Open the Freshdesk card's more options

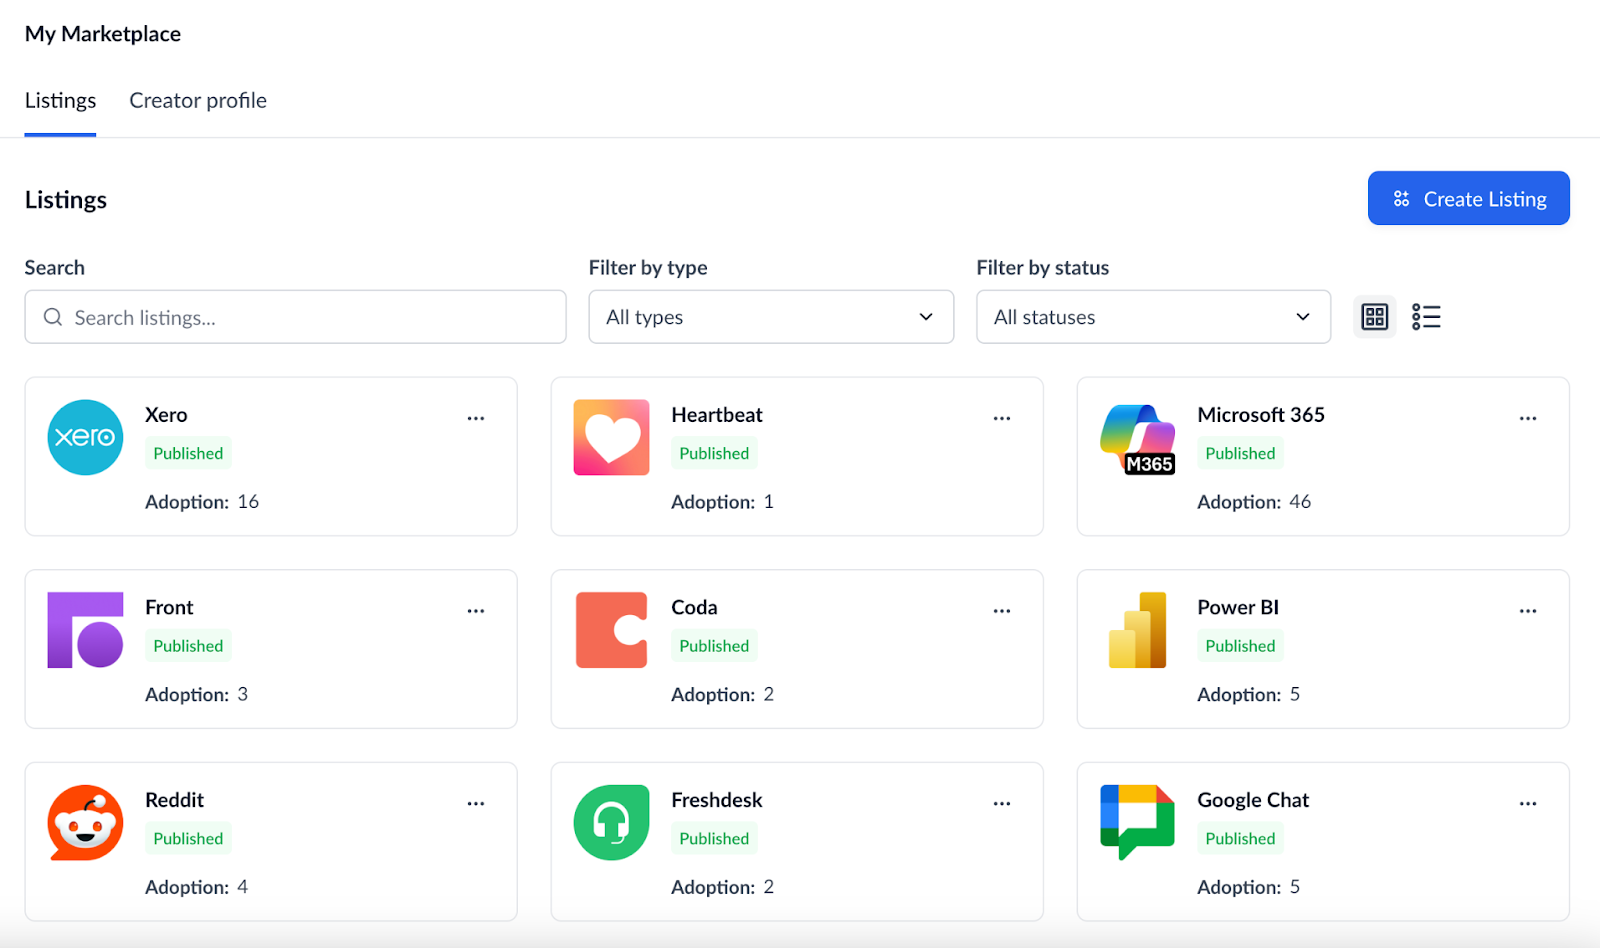[1002, 803]
